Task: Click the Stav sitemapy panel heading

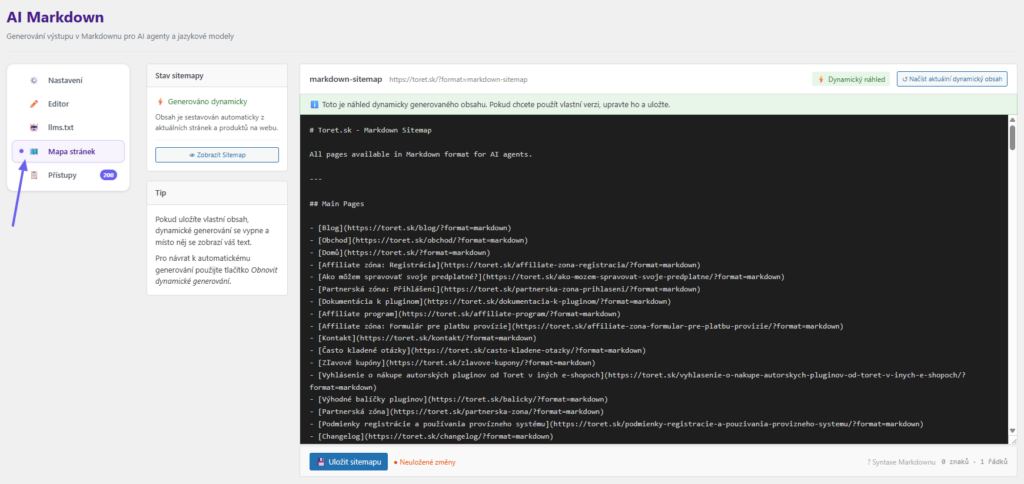Action: (179, 76)
